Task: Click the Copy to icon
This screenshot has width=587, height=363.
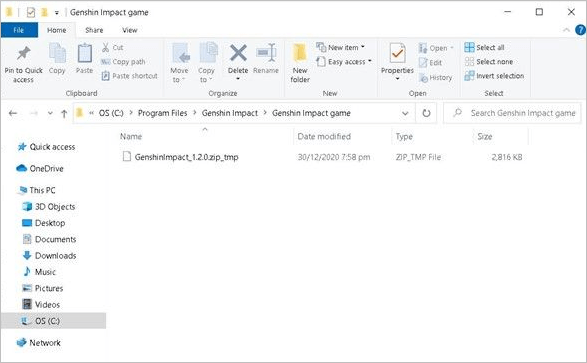Action: (208, 53)
